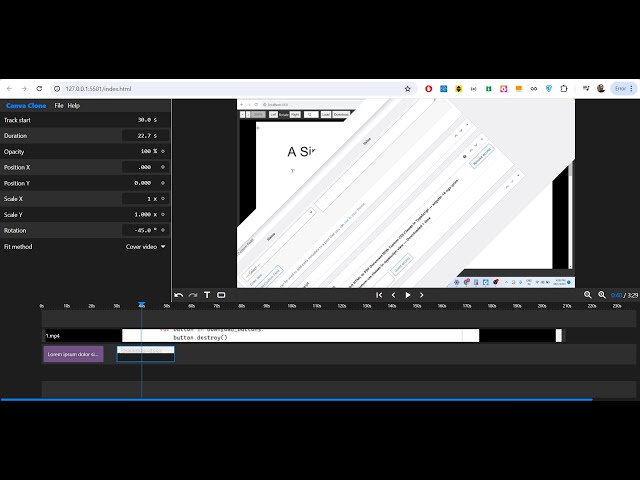640x480 pixels.
Task: Step back one frame with left chevron
Action: pyautogui.click(x=393, y=295)
